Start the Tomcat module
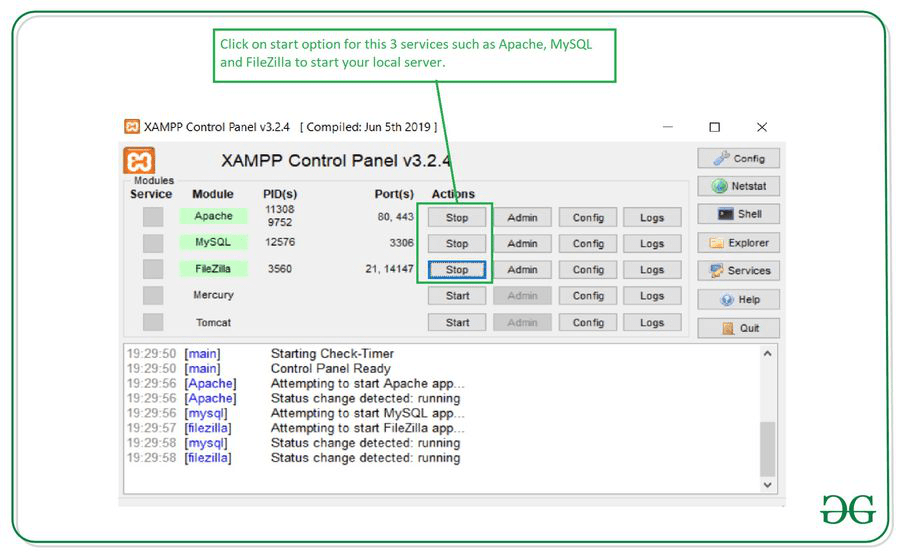This screenshot has width=900, height=554. (457, 323)
